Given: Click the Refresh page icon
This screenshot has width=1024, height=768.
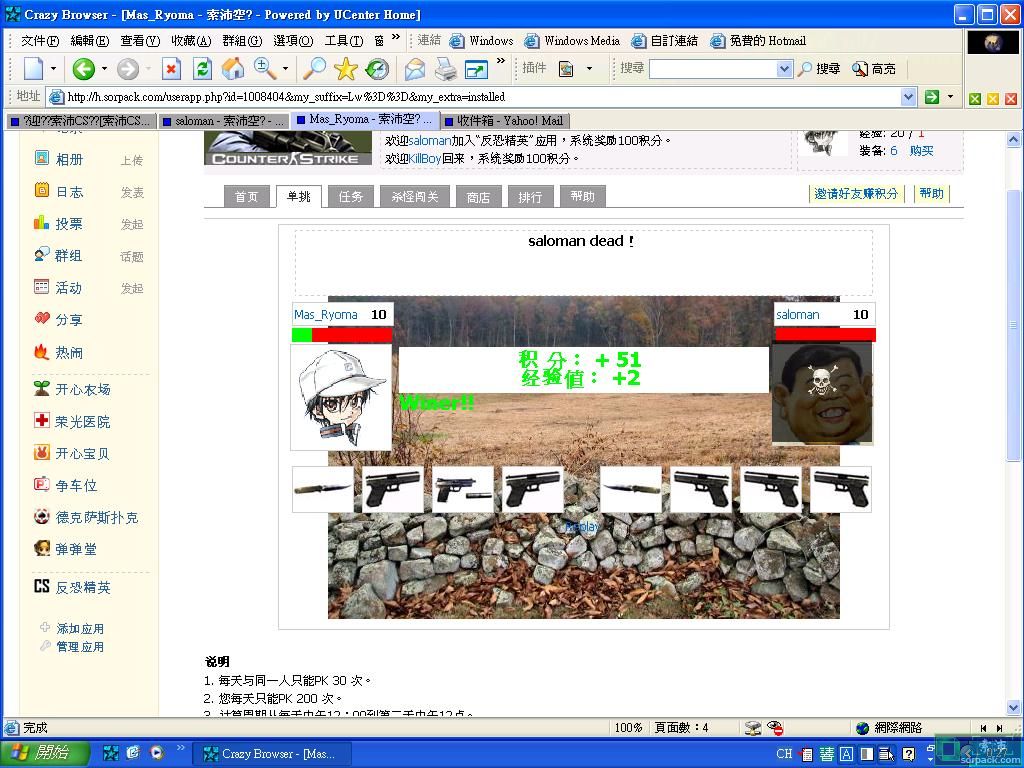Looking at the screenshot, I should pos(202,69).
